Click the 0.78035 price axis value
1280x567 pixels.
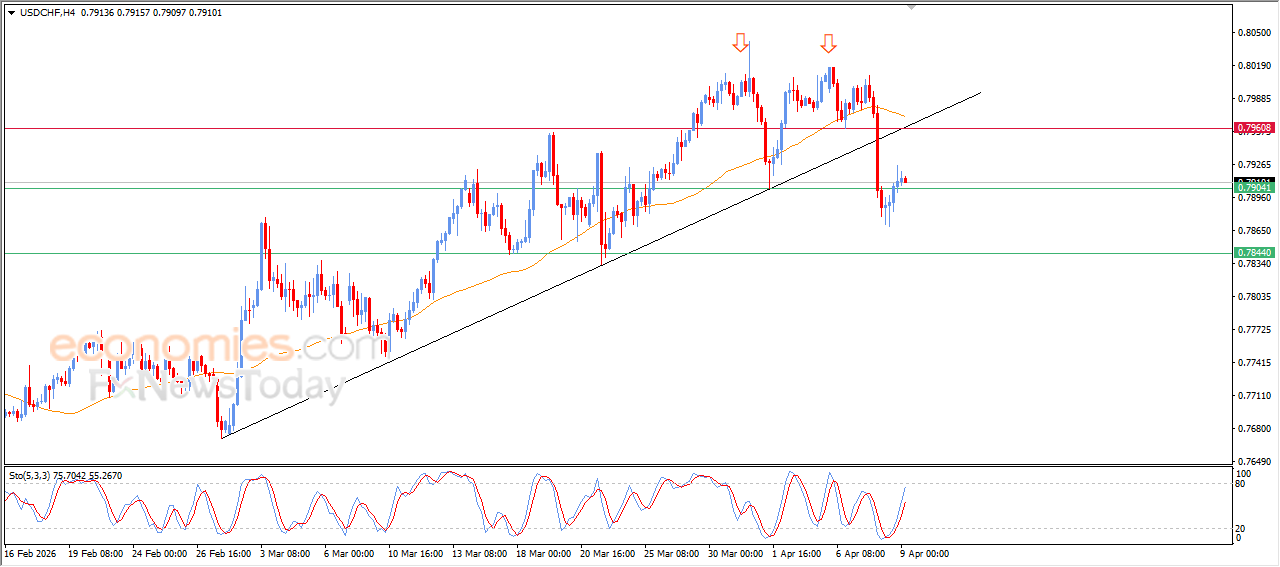point(1256,297)
